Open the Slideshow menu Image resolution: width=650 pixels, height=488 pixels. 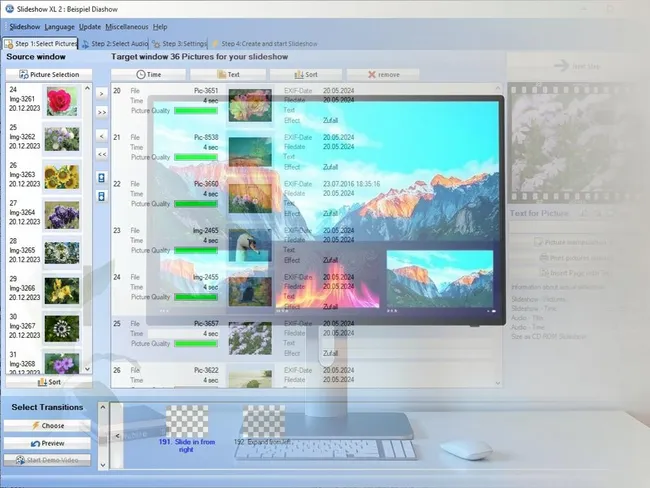pyautogui.click(x=25, y=27)
